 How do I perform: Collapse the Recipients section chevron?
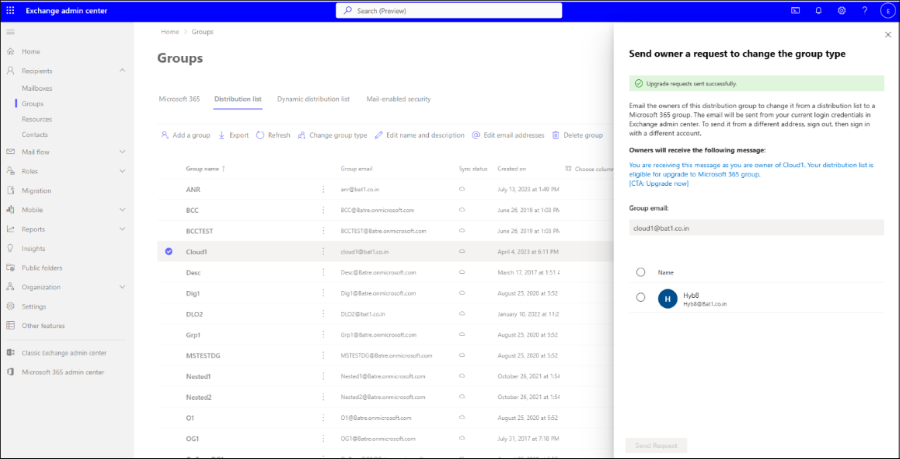tap(122, 71)
